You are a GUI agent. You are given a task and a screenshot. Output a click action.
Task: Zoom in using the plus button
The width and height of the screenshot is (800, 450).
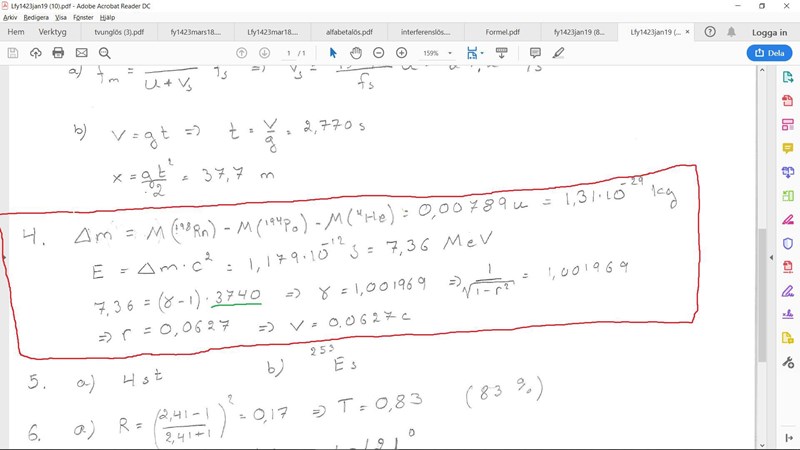coord(402,53)
